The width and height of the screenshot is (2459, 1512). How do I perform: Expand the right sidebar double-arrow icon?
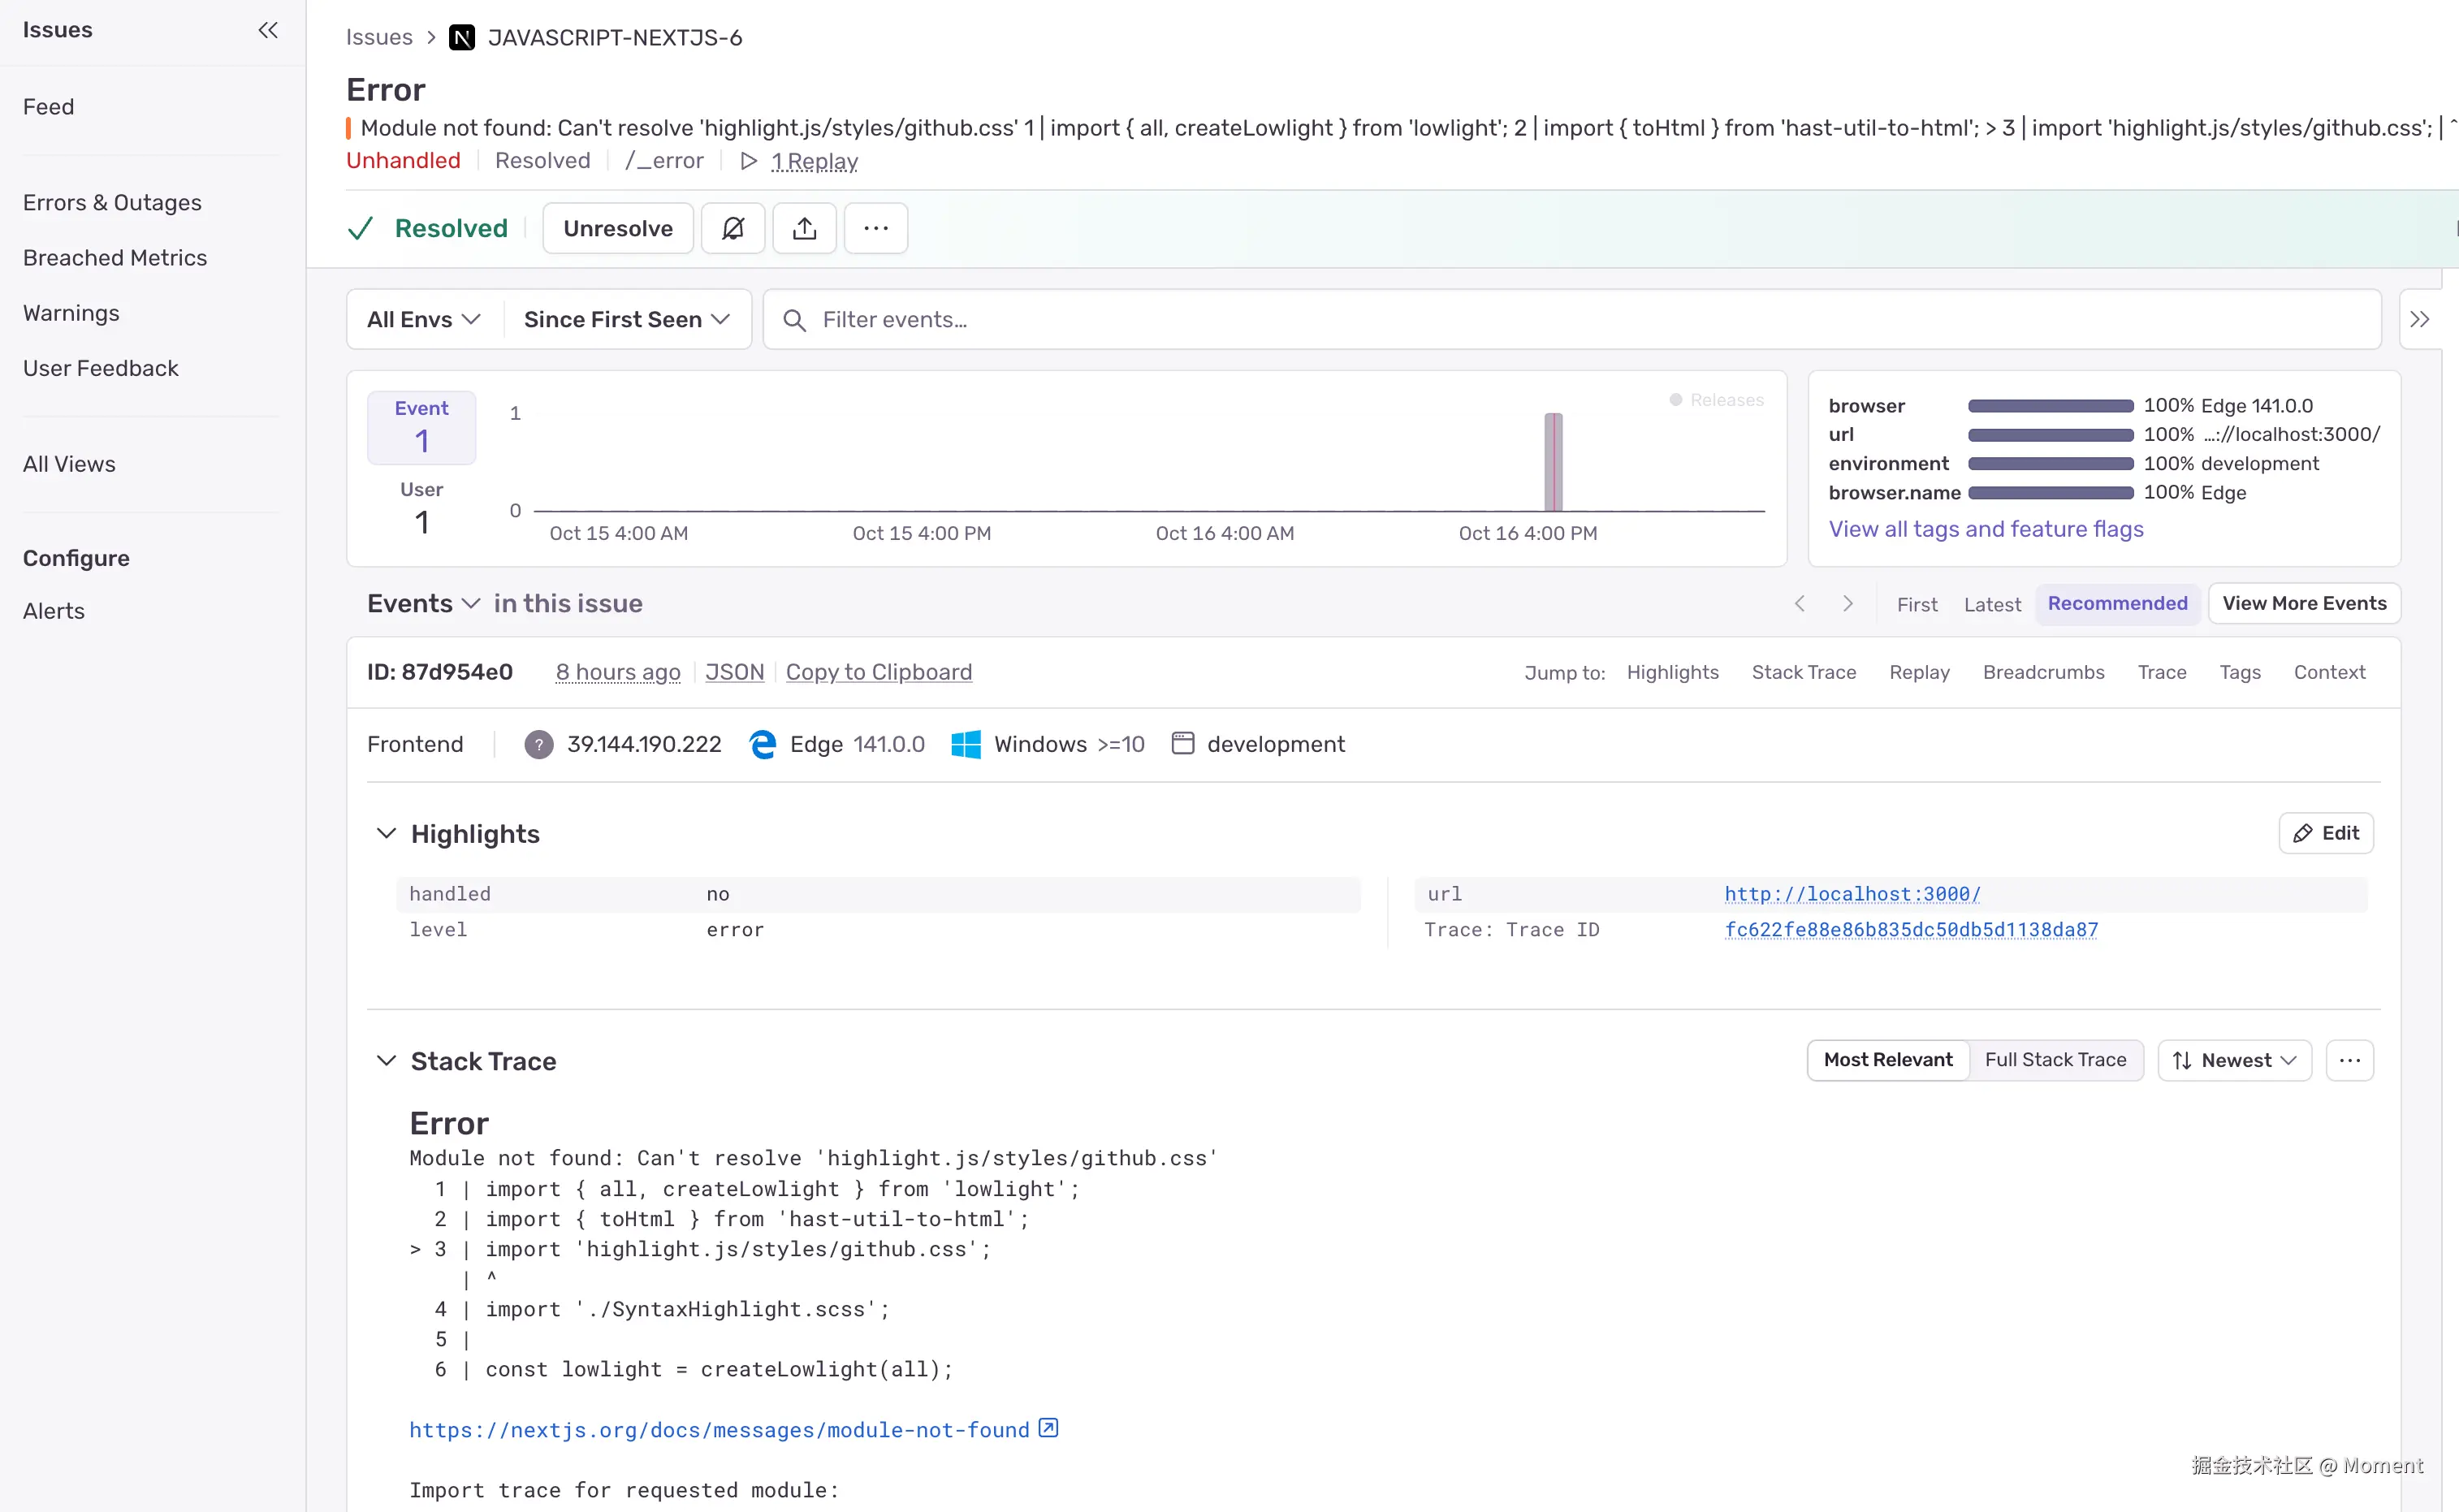2419,320
